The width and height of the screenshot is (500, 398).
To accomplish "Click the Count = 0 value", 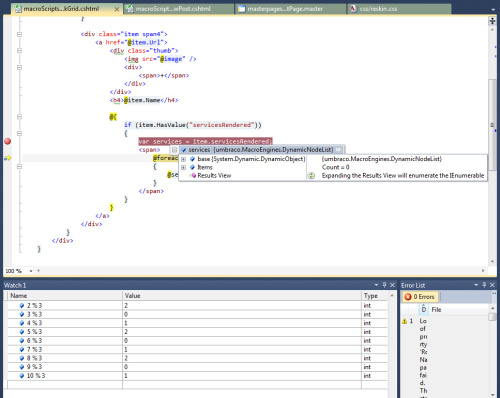I will coord(335,167).
